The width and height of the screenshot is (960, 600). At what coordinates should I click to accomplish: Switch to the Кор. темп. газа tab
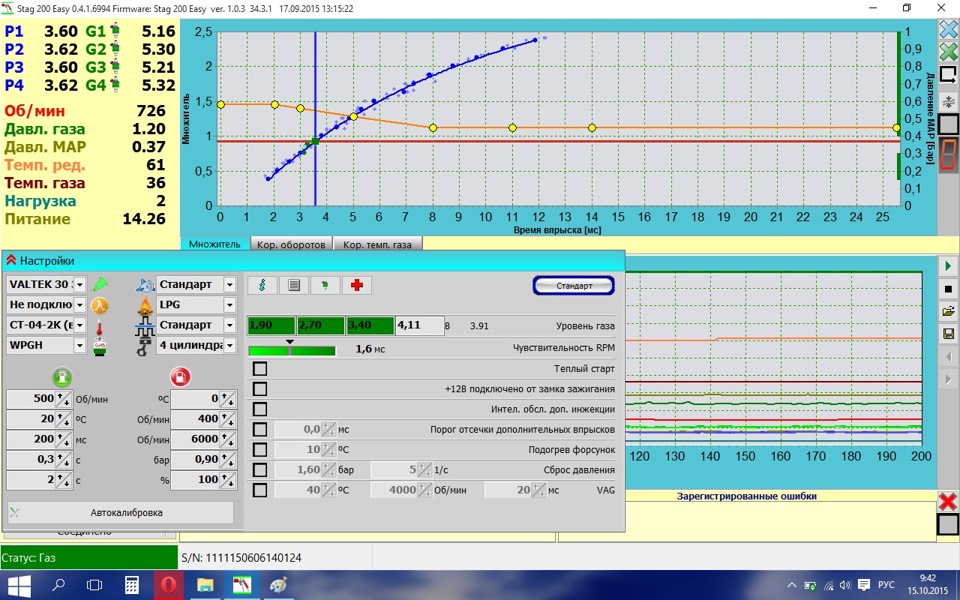[377, 244]
